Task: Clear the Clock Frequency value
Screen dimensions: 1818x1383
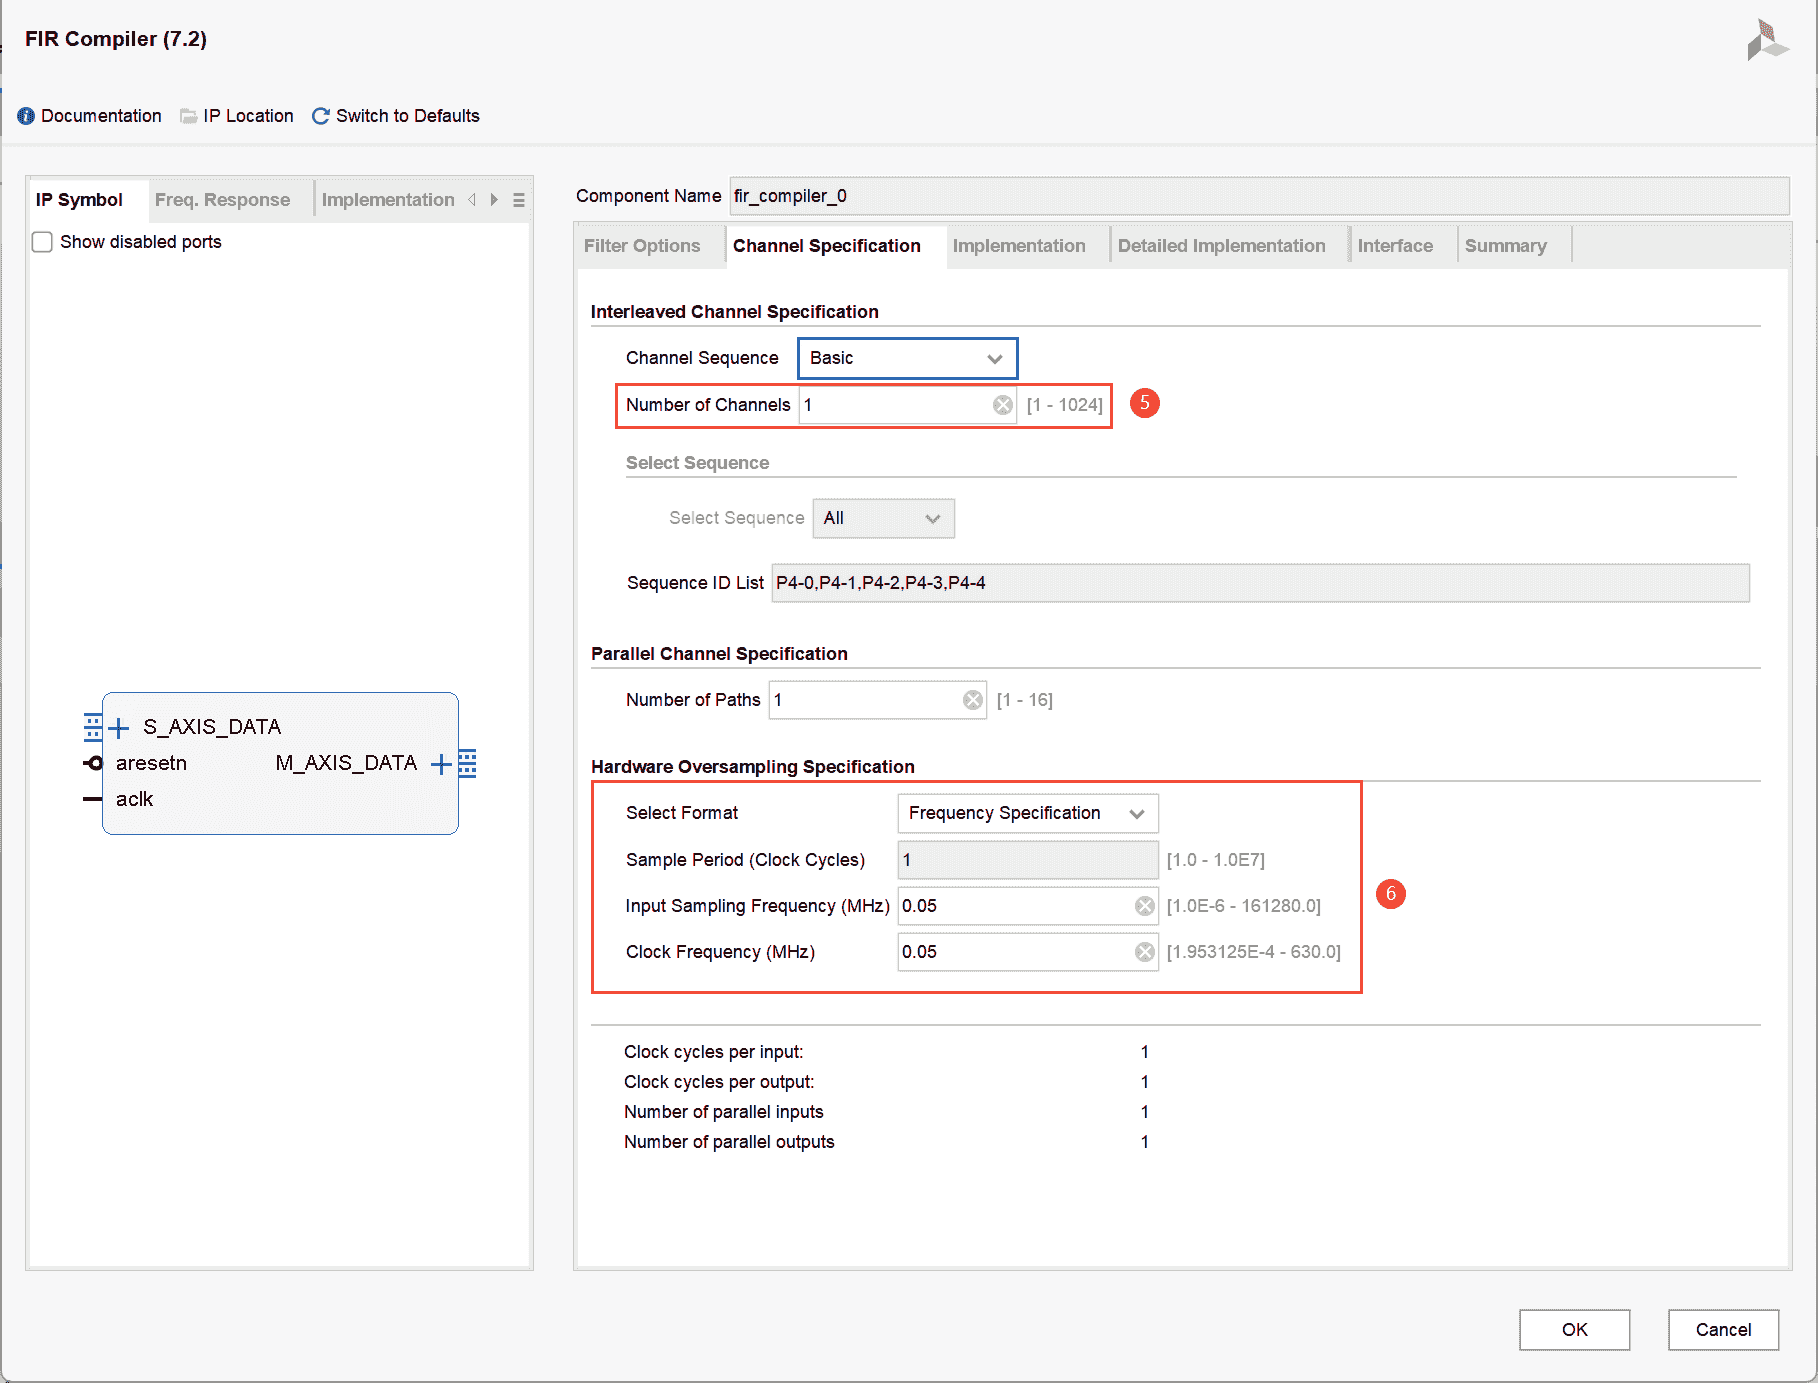Action: [x=1144, y=952]
